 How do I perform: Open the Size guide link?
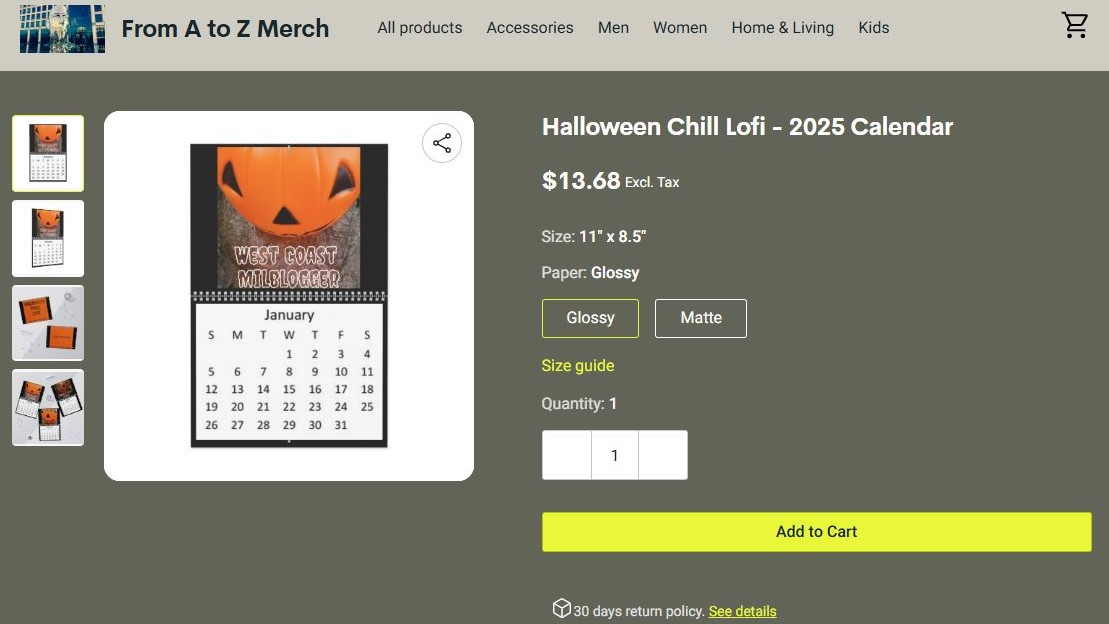tap(578, 366)
